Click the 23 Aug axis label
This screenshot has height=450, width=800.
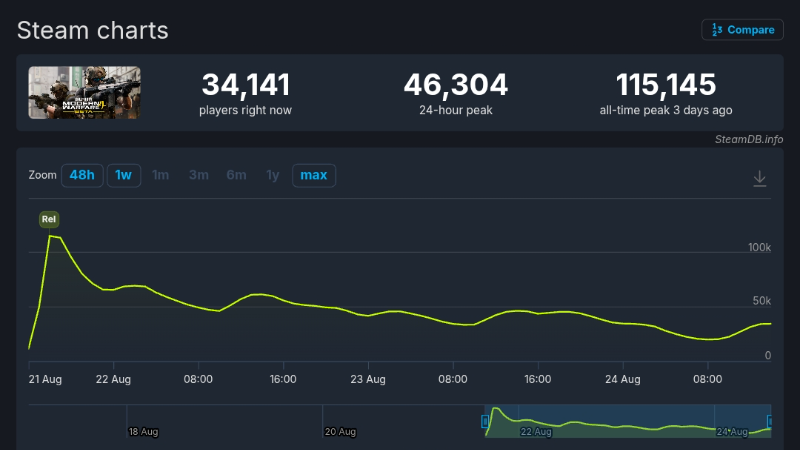(368, 379)
